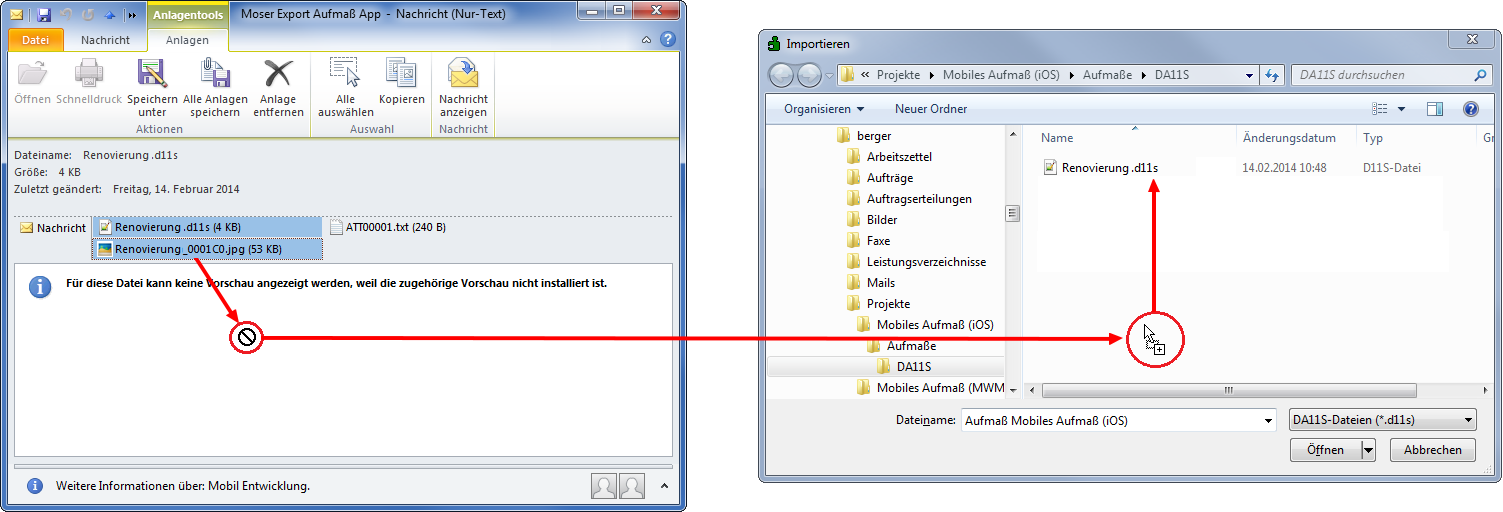Screen dimensions: 1503x512
Task: Select Arbeitszettel folder in tree
Action: [890, 157]
